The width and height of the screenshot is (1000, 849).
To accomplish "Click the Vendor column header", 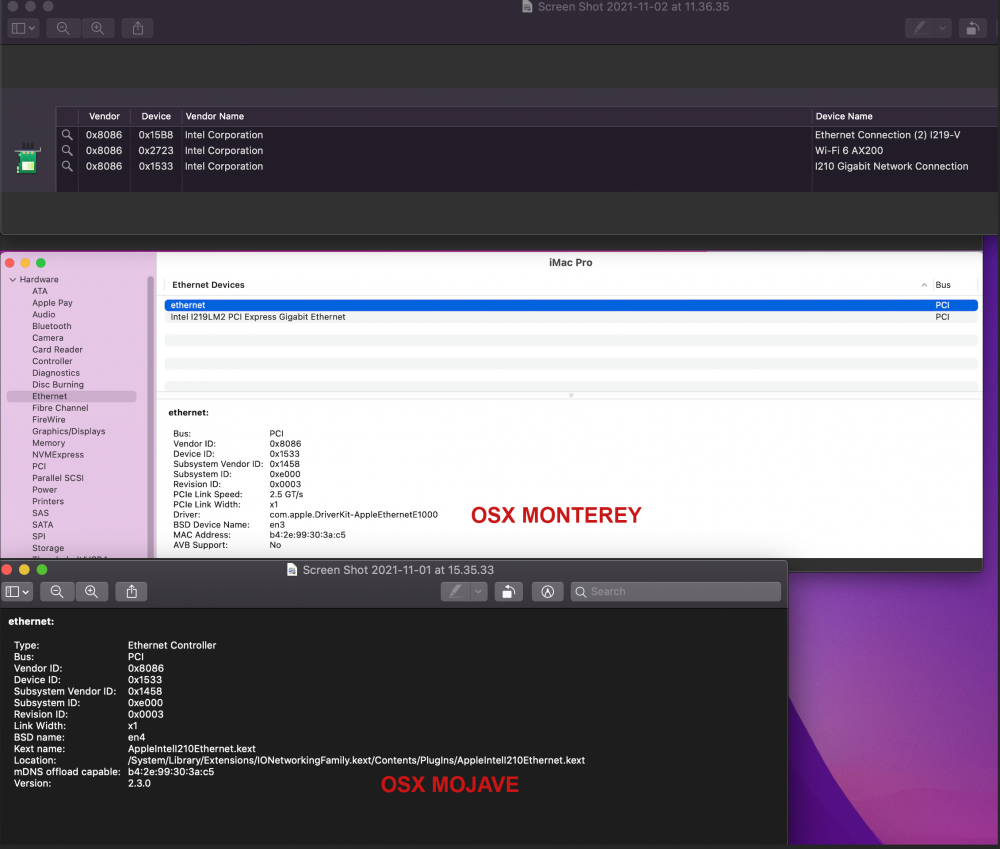I will [x=104, y=116].
